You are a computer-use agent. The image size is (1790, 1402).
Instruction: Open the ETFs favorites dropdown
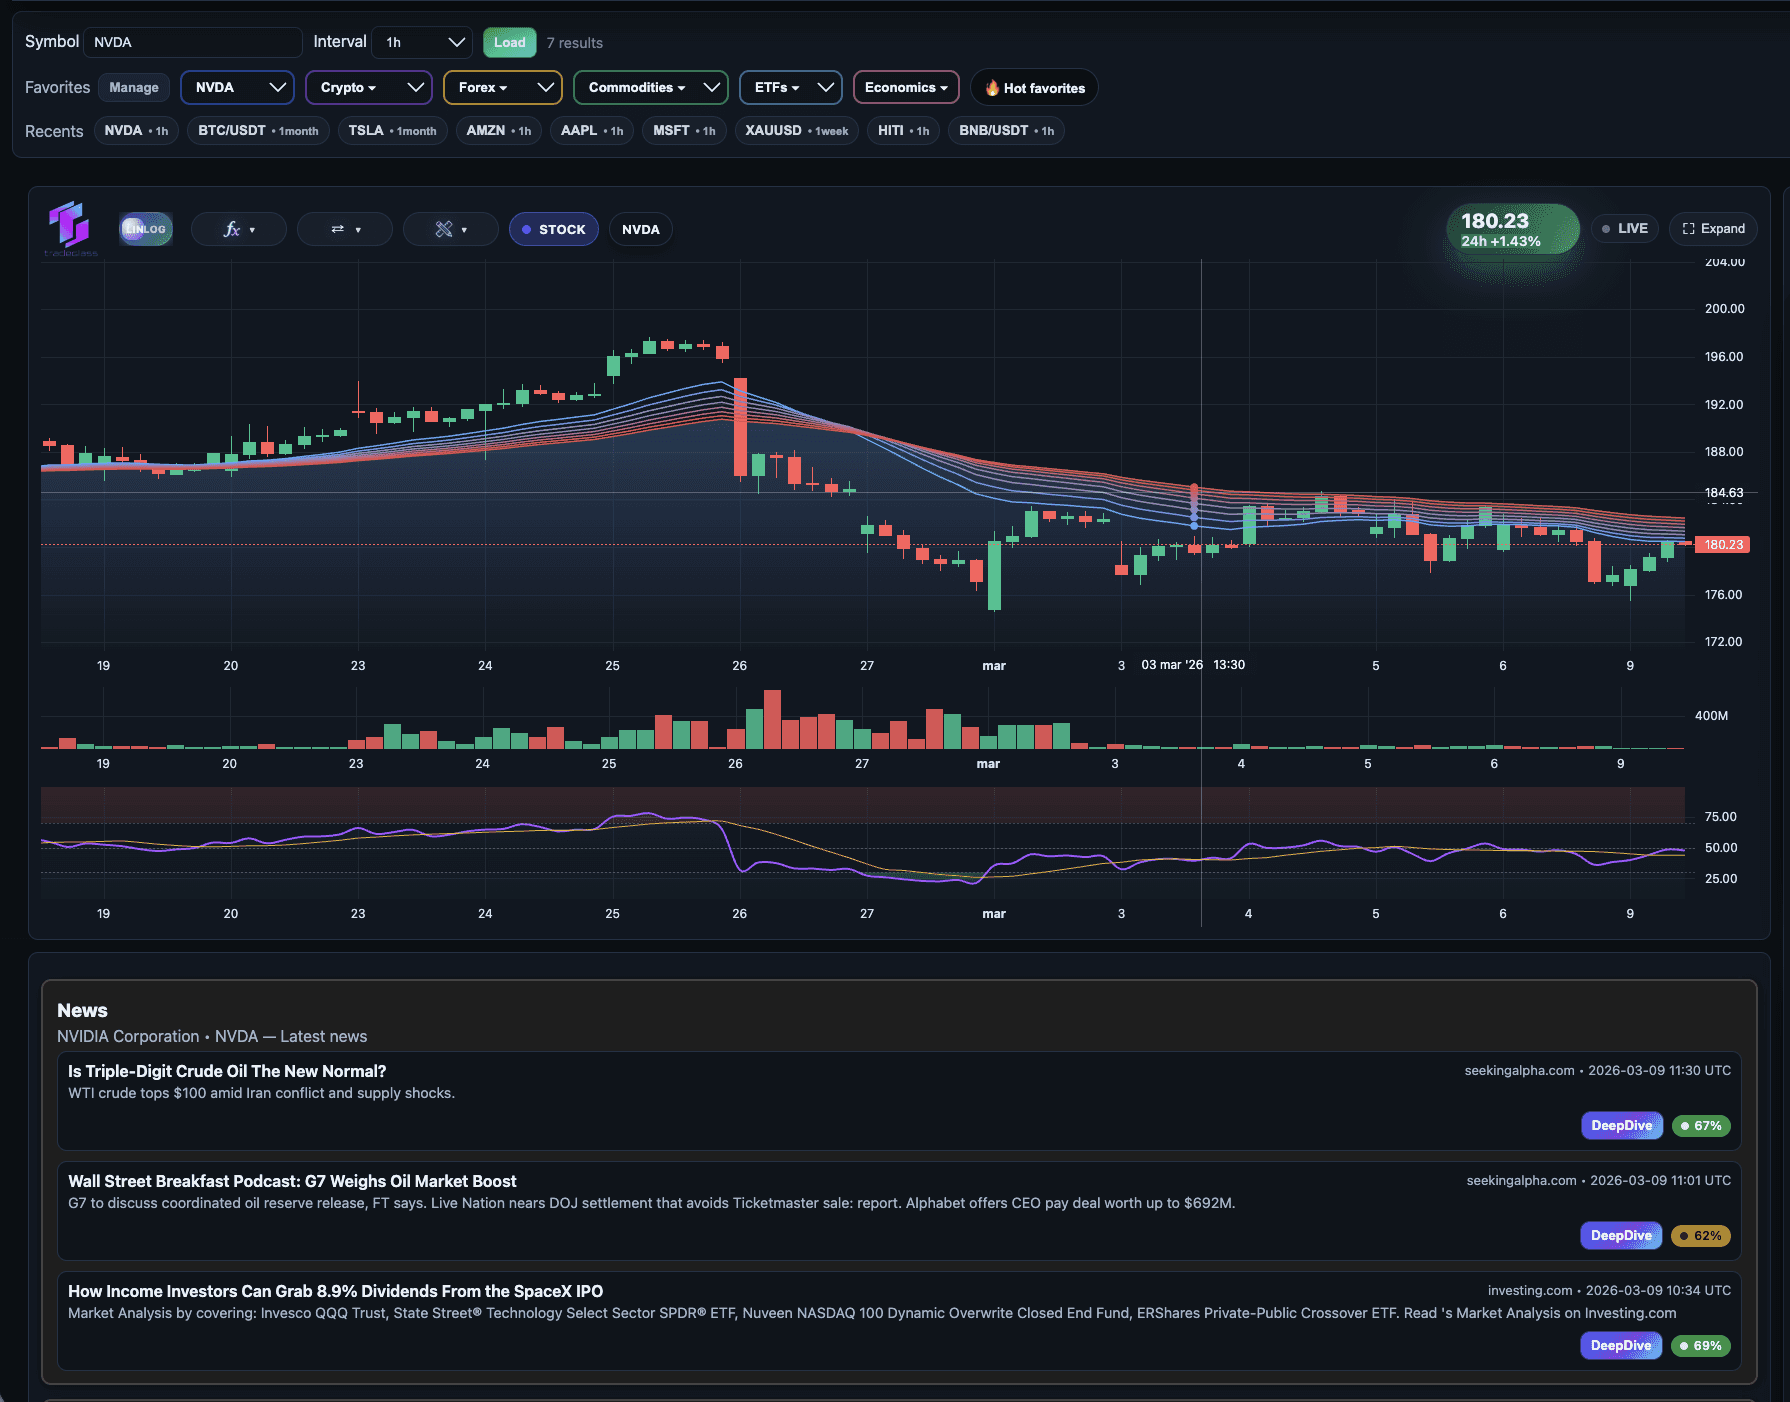coord(791,87)
